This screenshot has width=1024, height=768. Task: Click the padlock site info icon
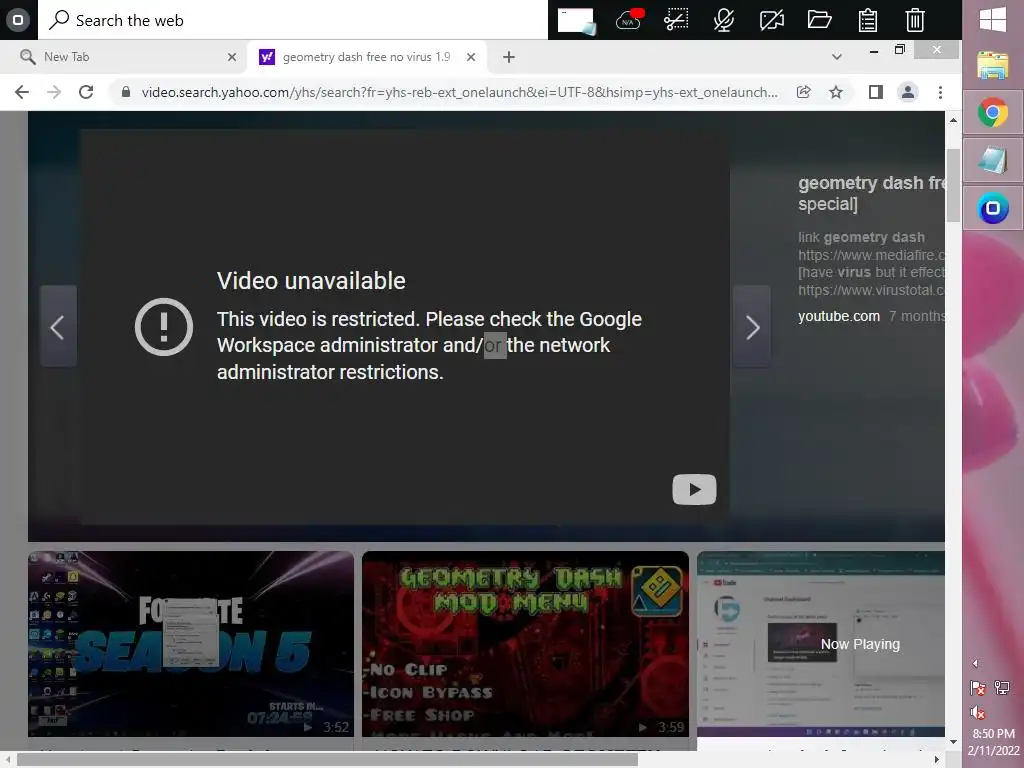126,92
